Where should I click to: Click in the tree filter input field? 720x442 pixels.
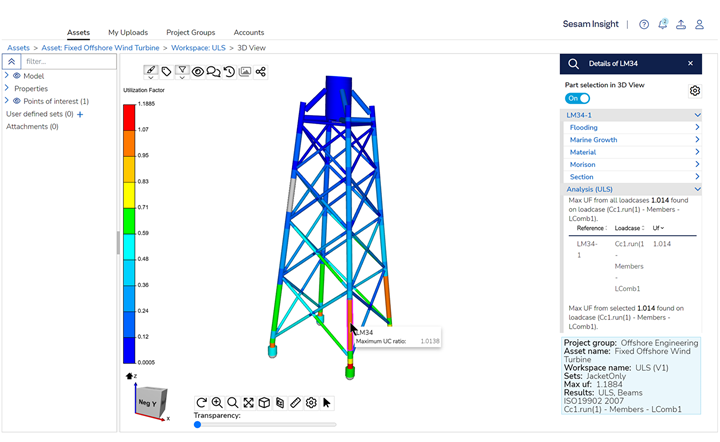pos(69,61)
